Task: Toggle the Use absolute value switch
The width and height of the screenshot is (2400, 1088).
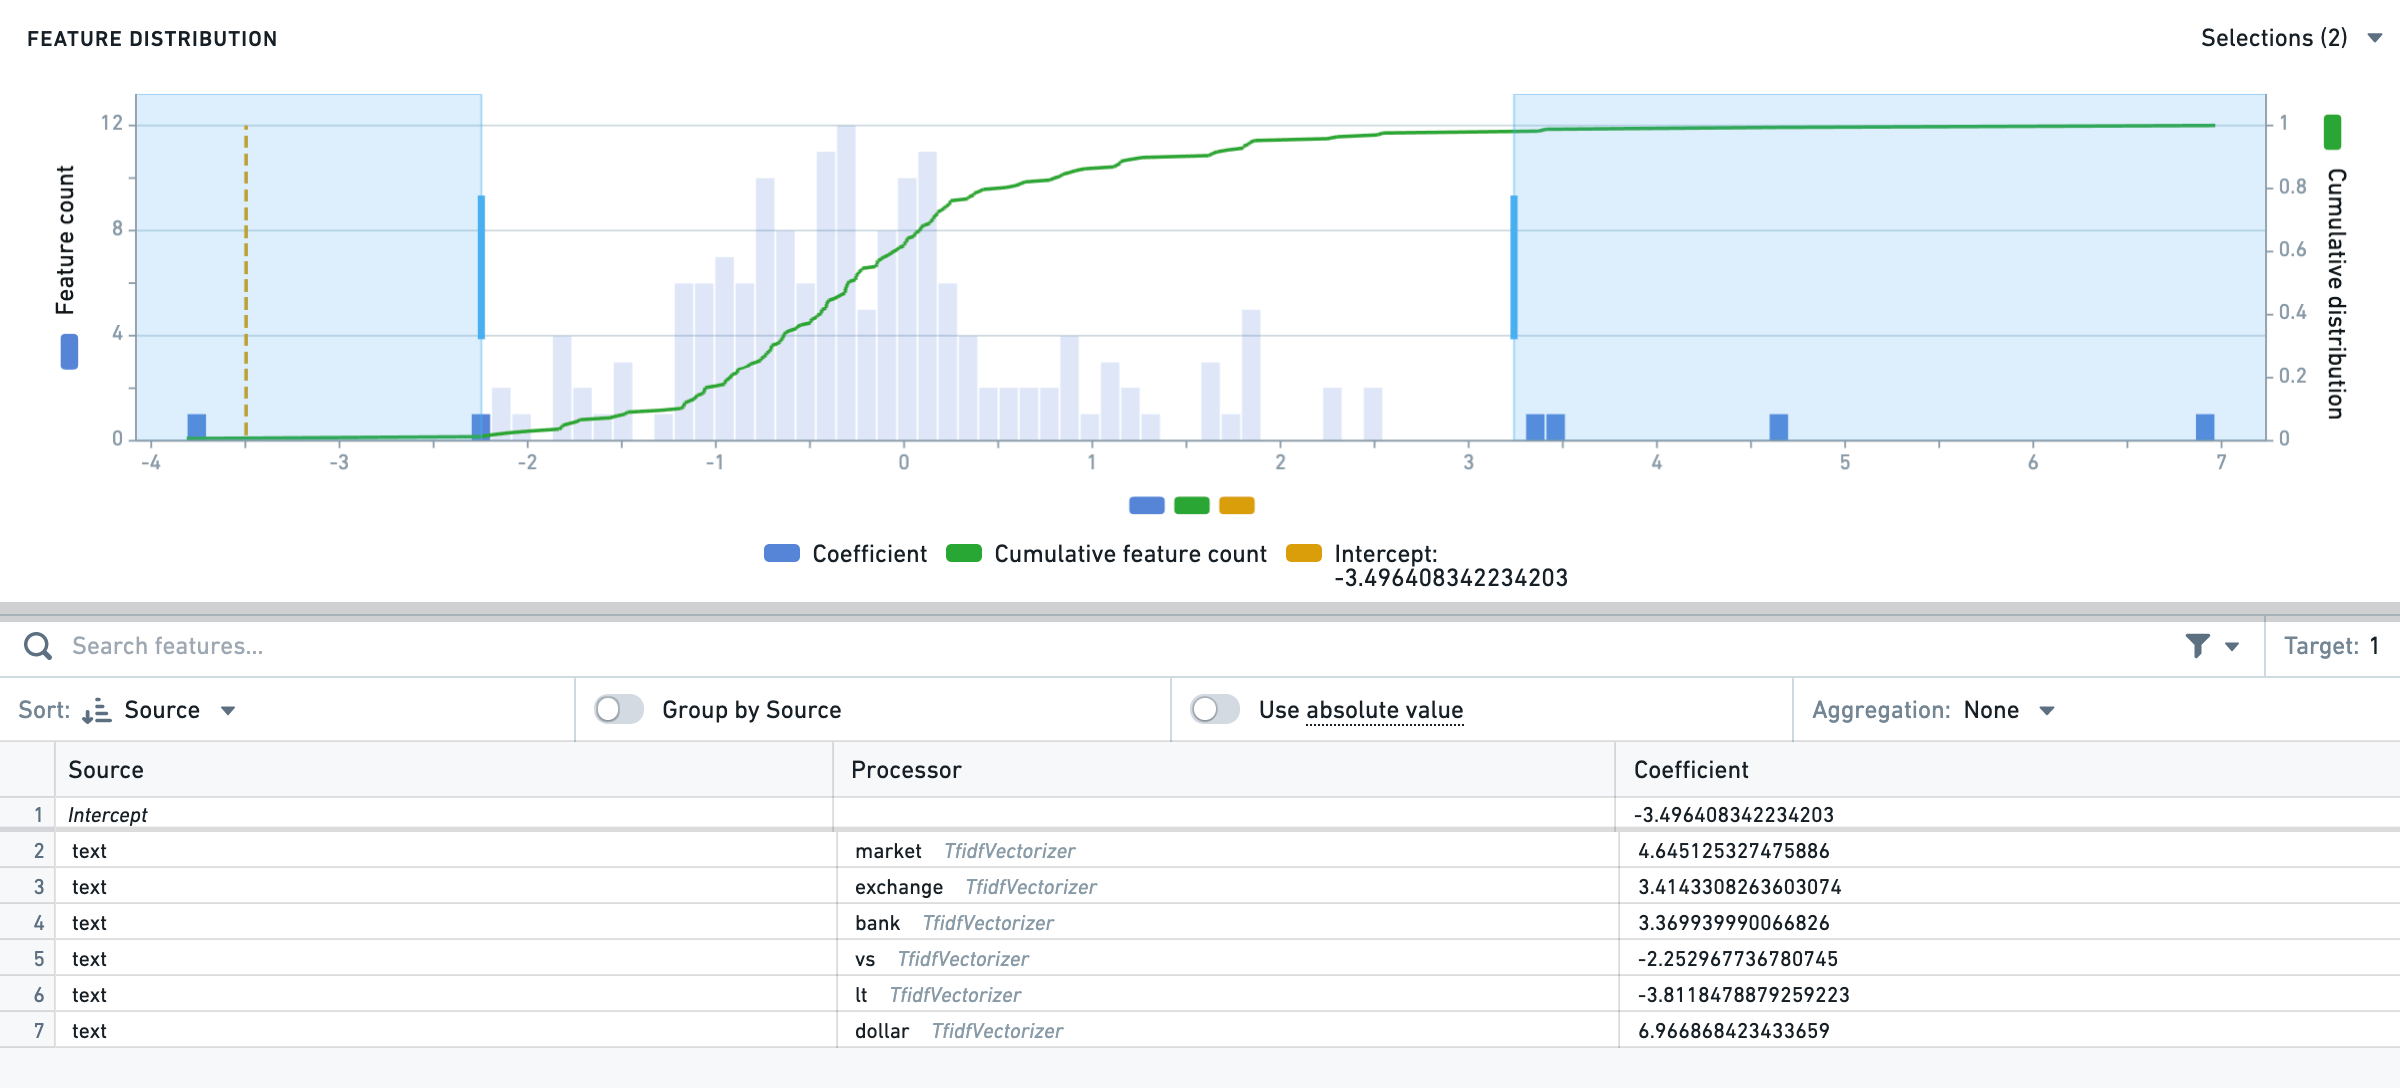Action: (x=1215, y=710)
